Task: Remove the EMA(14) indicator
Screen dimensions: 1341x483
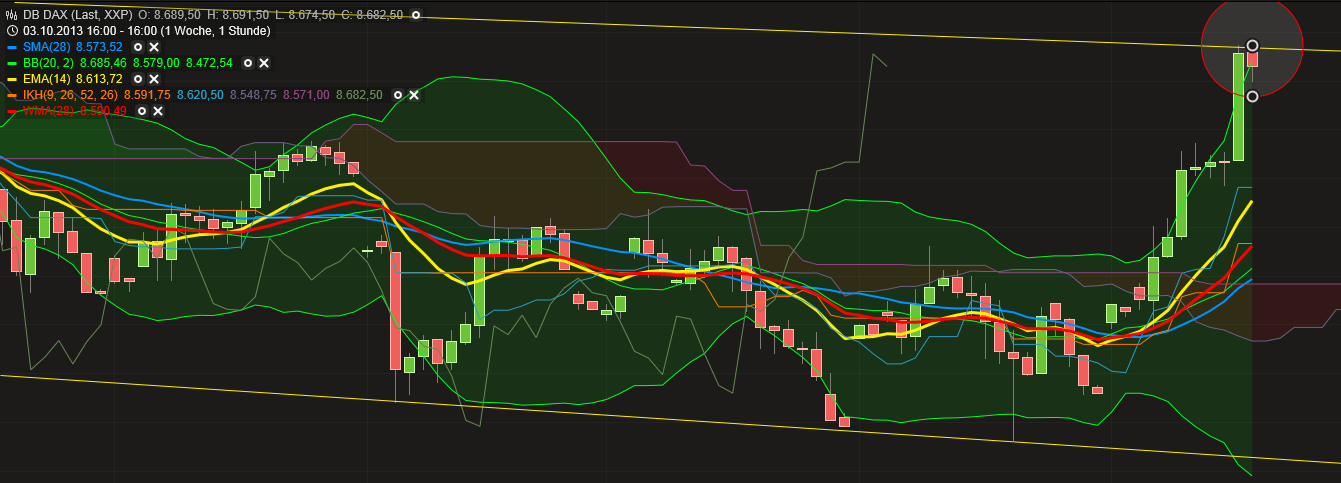Action: point(154,79)
